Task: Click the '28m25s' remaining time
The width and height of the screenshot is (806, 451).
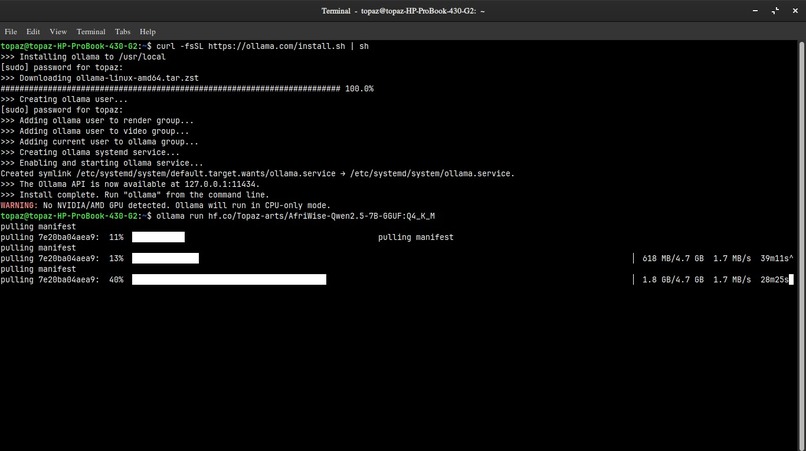Action: (775, 280)
